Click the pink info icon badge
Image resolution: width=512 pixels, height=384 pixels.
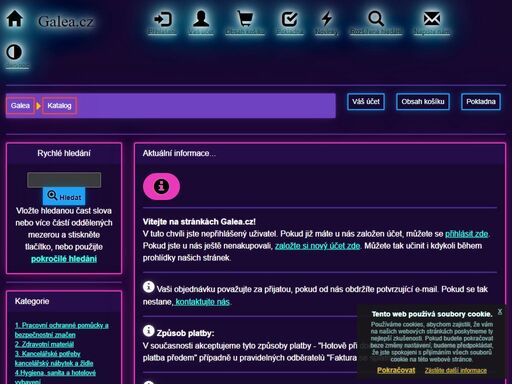pos(161,186)
